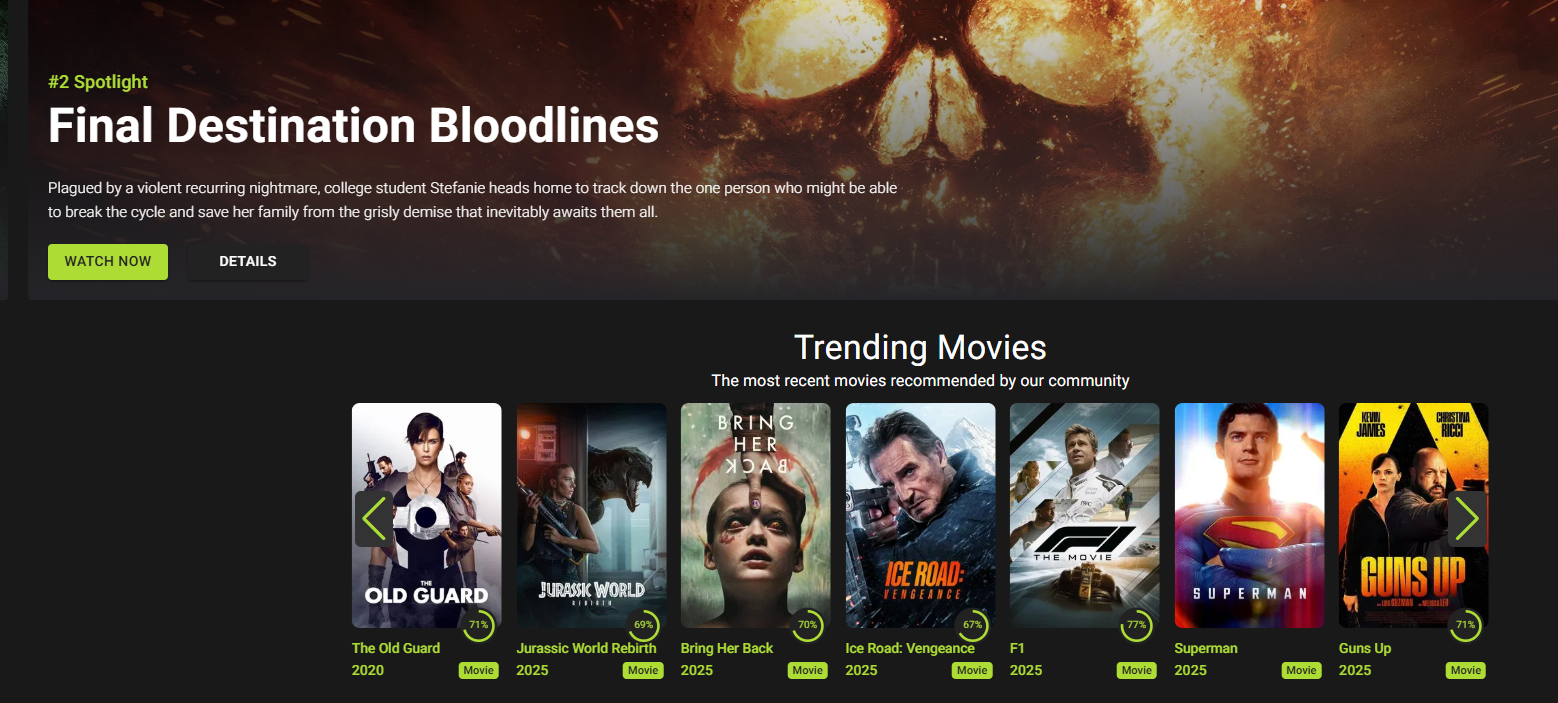Click the 70% rating circle on Bring Her Back

point(807,625)
